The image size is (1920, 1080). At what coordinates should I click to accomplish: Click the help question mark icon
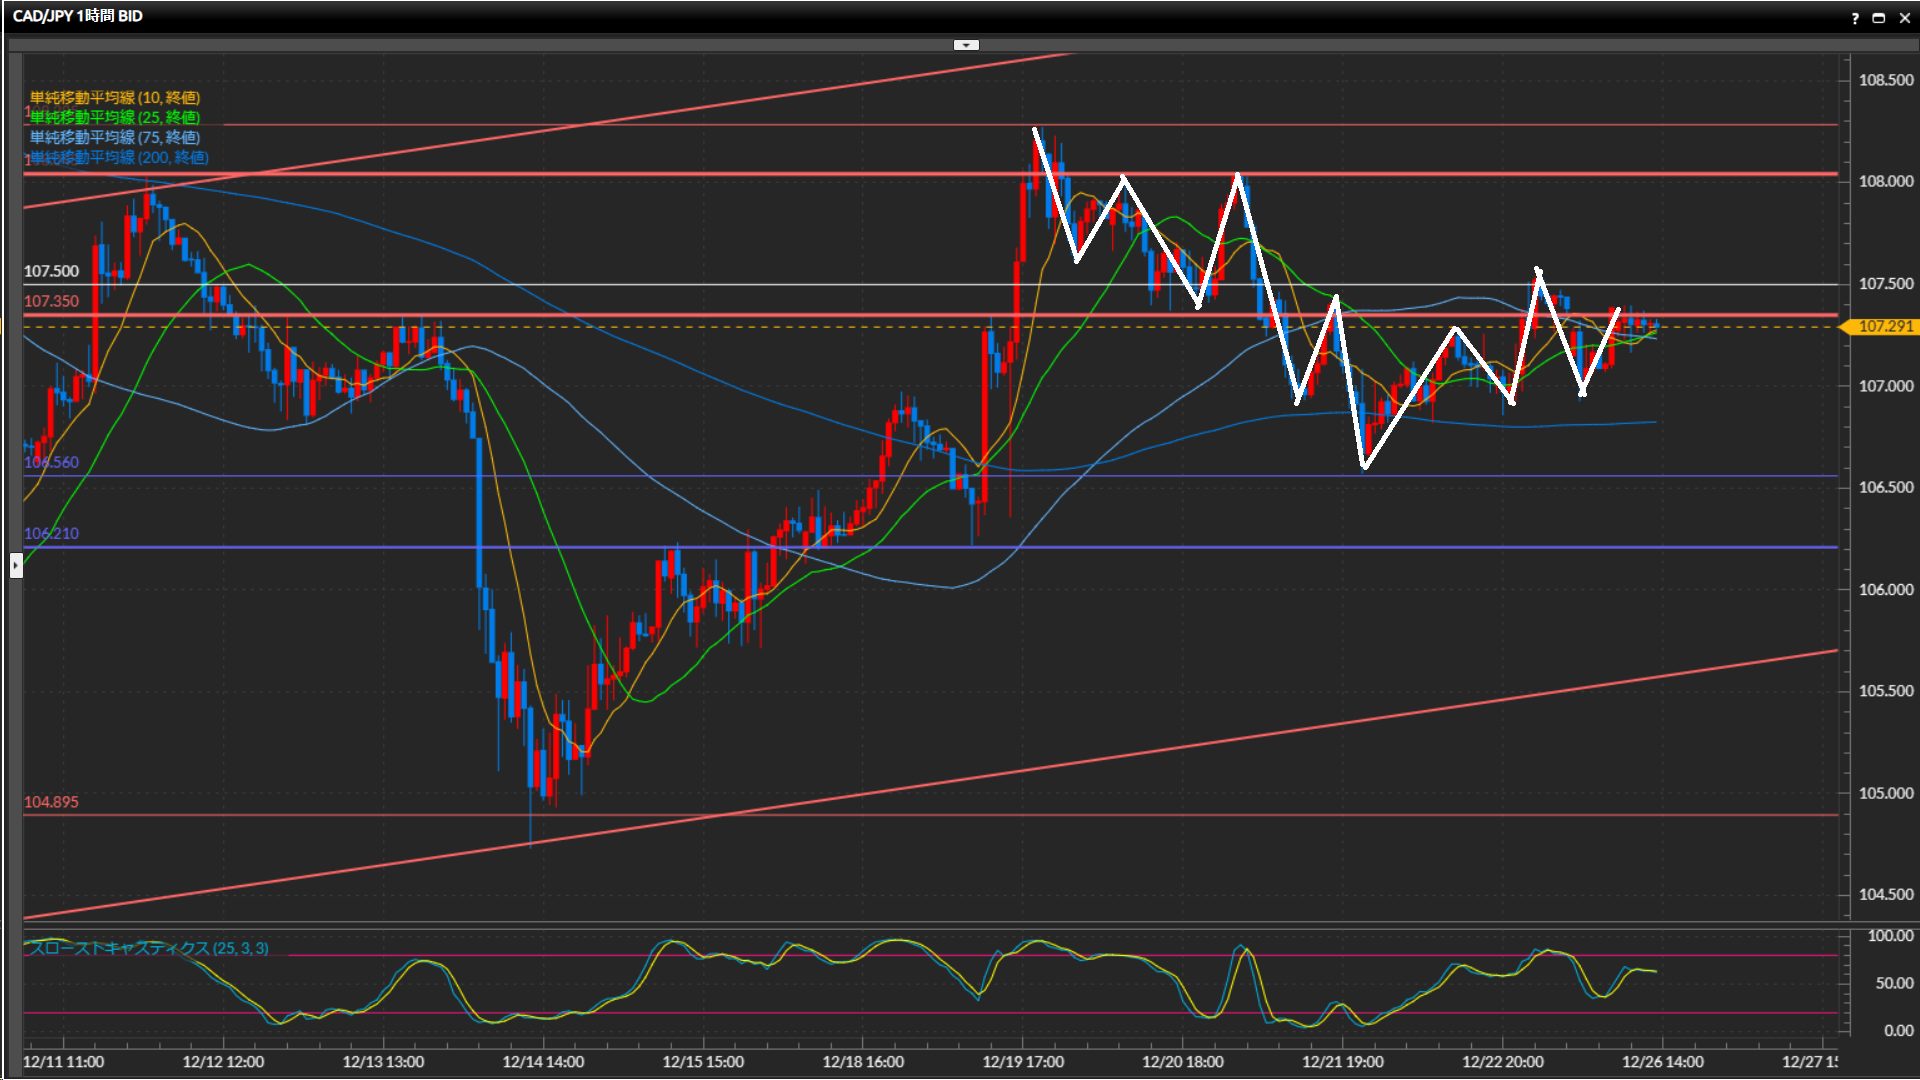pos(1855,18)
